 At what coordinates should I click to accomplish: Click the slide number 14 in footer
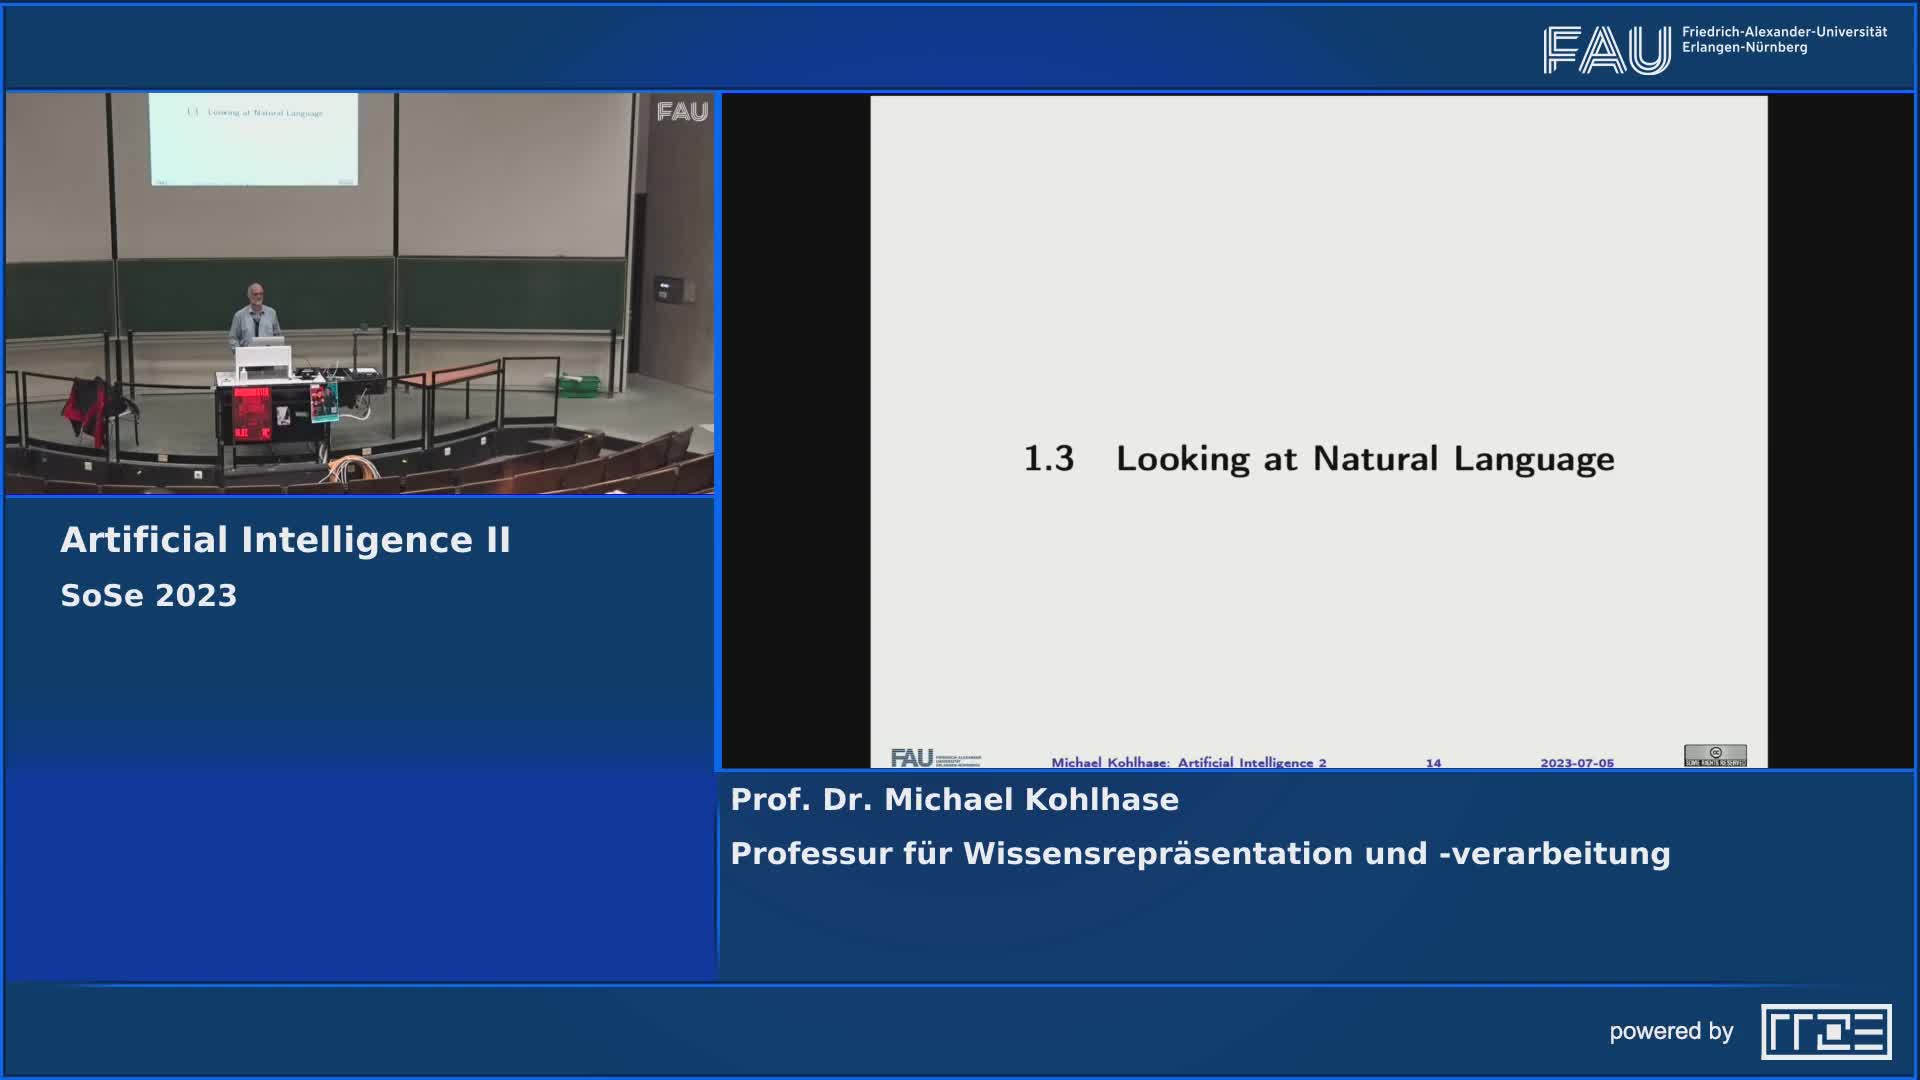1433,763
